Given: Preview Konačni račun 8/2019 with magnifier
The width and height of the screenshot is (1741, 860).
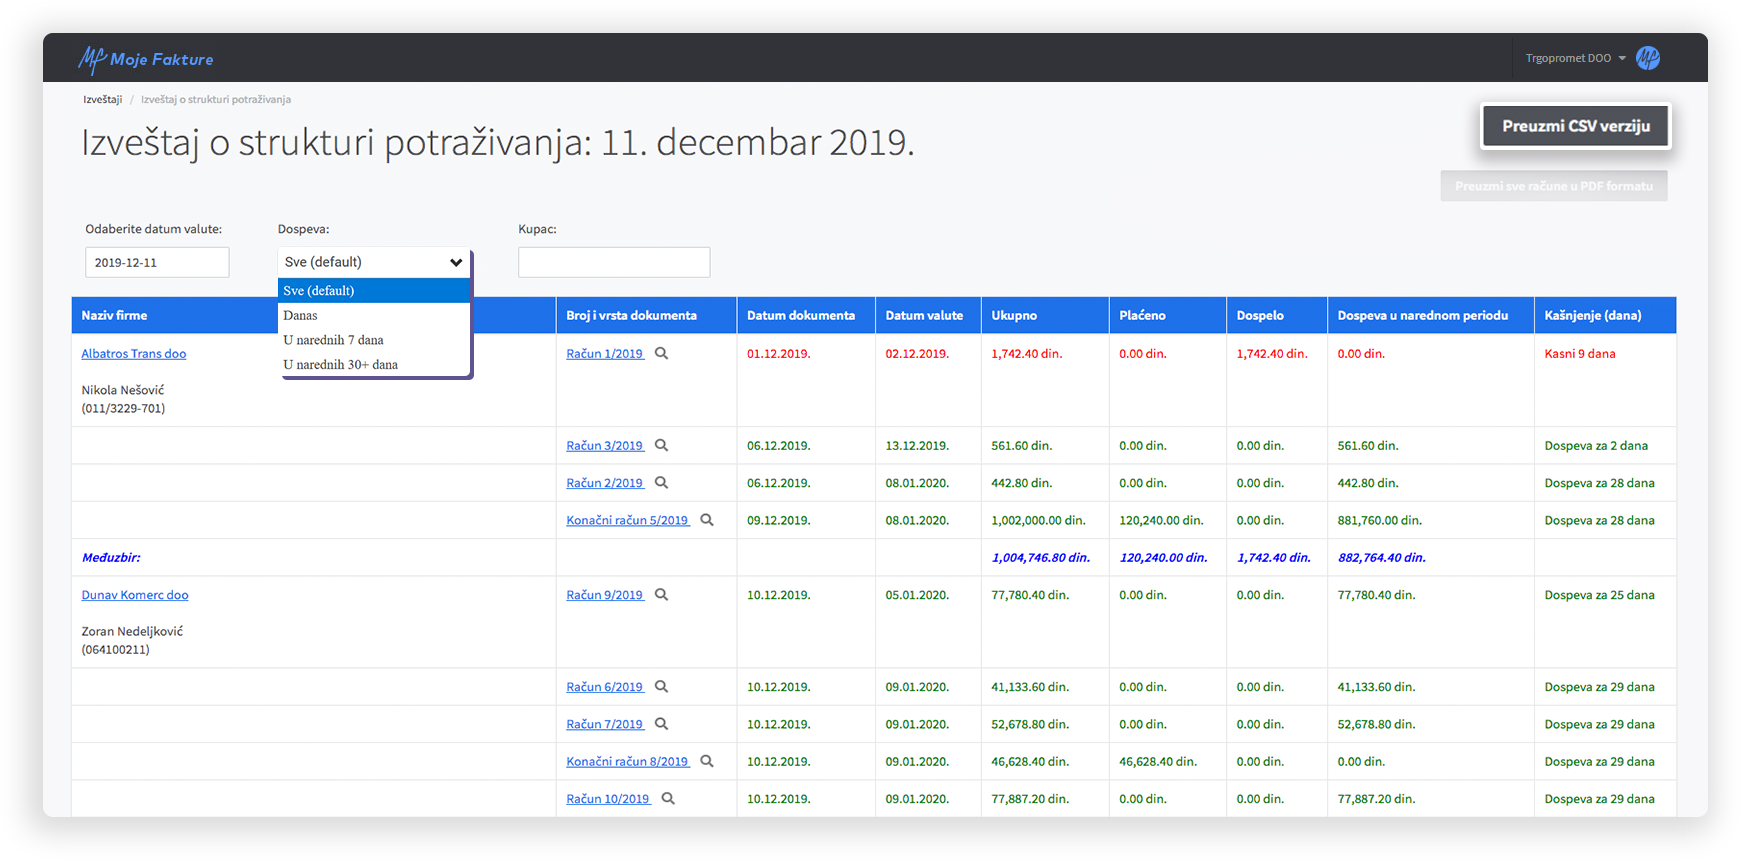Looking at the screenshot, I should (x=707, y=762).
